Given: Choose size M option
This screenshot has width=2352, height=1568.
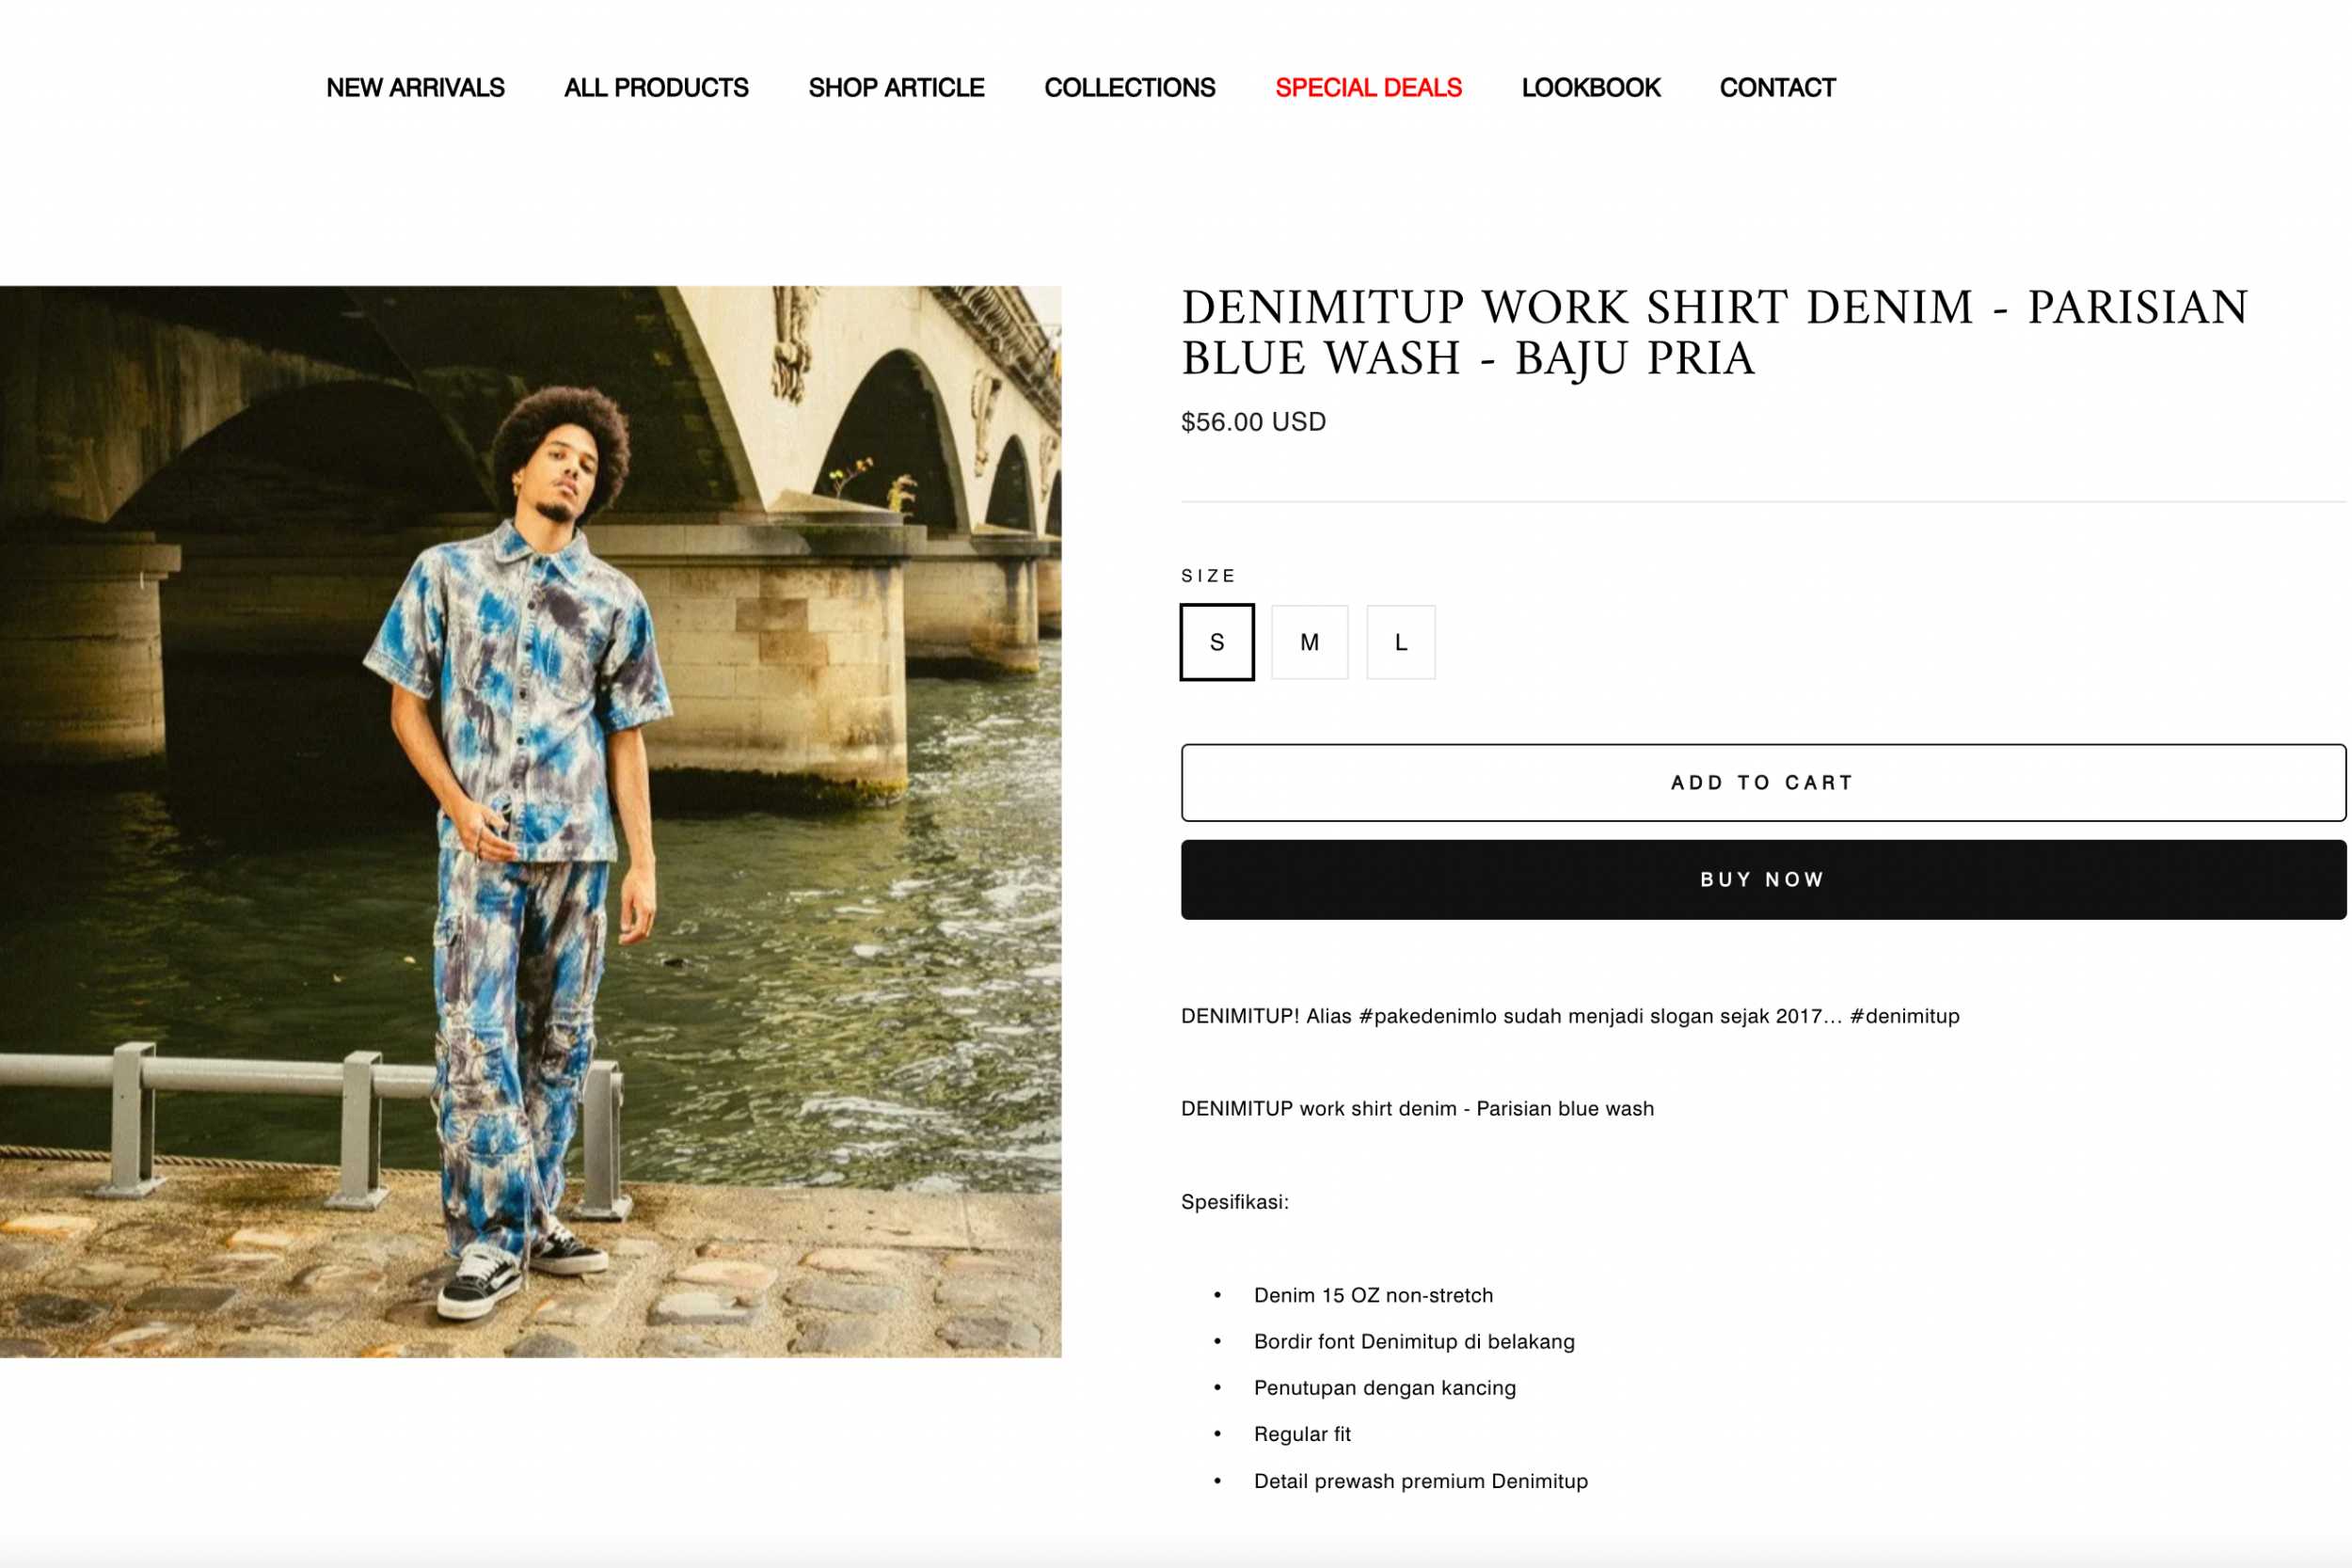Looking at the screenshot, I should pyautogui.click(x=1309, y=642).
